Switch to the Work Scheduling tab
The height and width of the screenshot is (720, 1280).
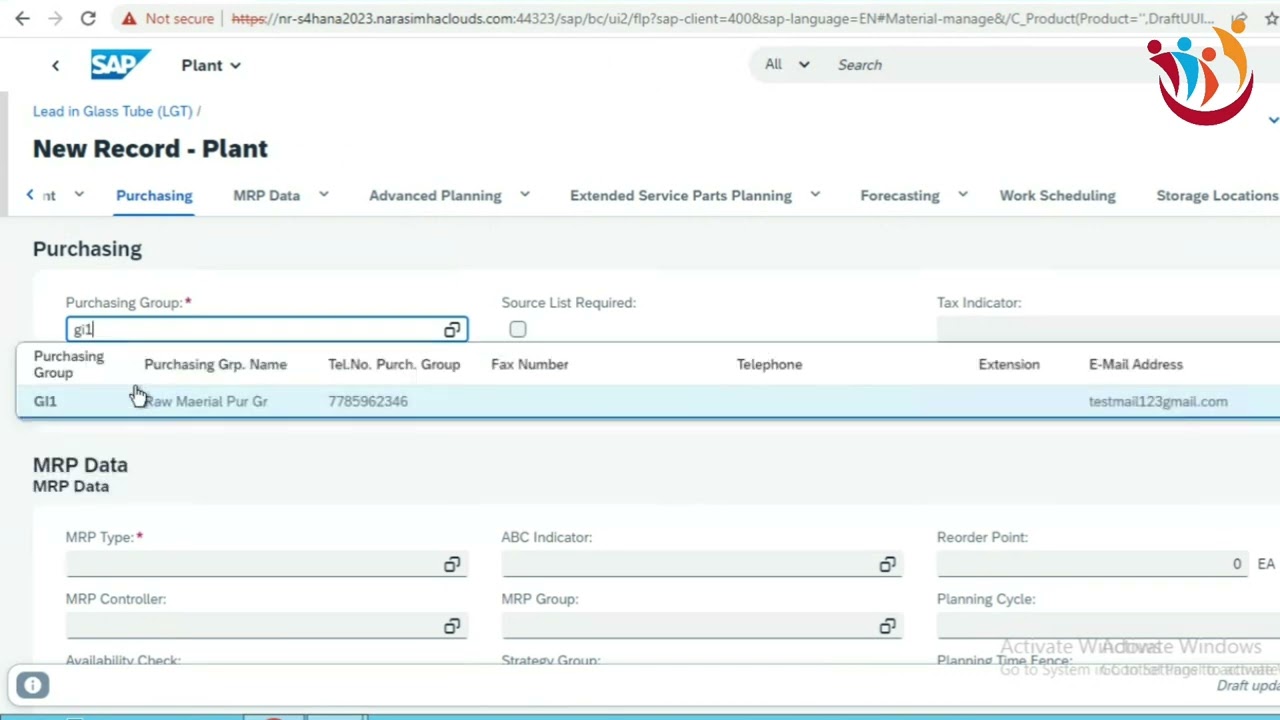tap(1057, 195)
